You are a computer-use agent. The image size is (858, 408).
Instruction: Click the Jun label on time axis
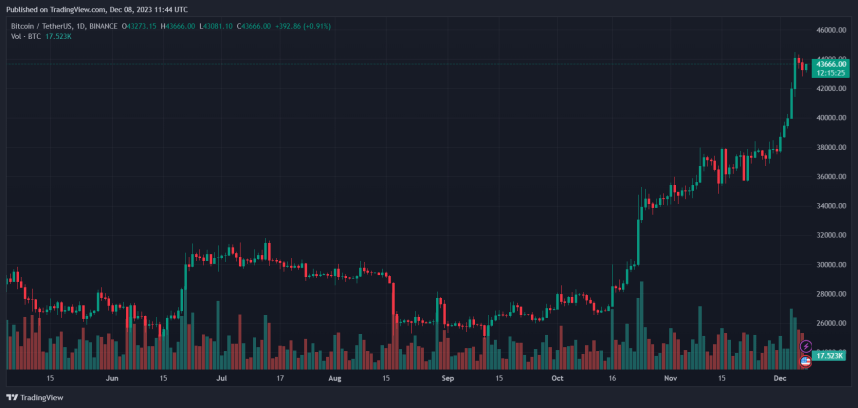pyautogui.click(x=112, y=379)
